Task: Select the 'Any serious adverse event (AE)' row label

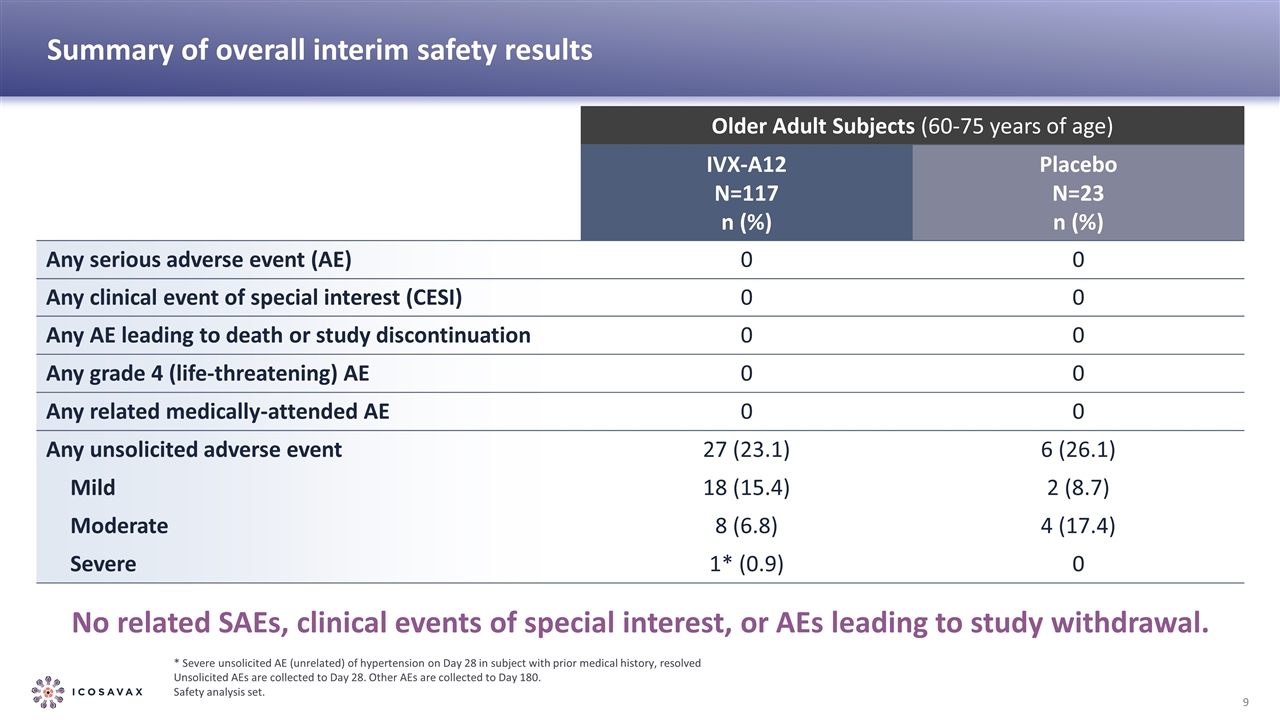Action: pyautogui.click(x=199, y=260)
